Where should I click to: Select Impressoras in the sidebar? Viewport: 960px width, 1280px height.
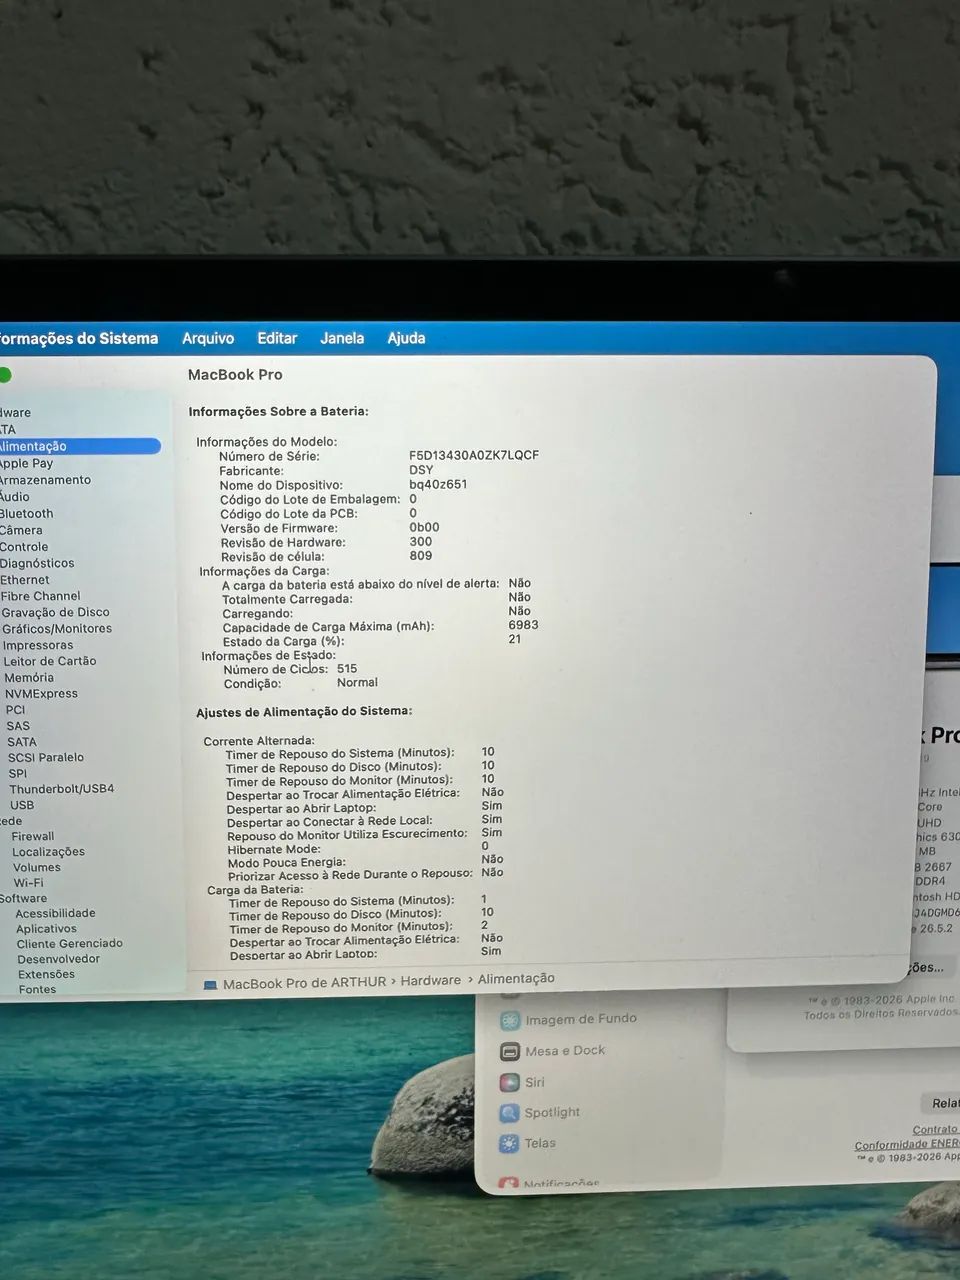click(x=38, y=645)
